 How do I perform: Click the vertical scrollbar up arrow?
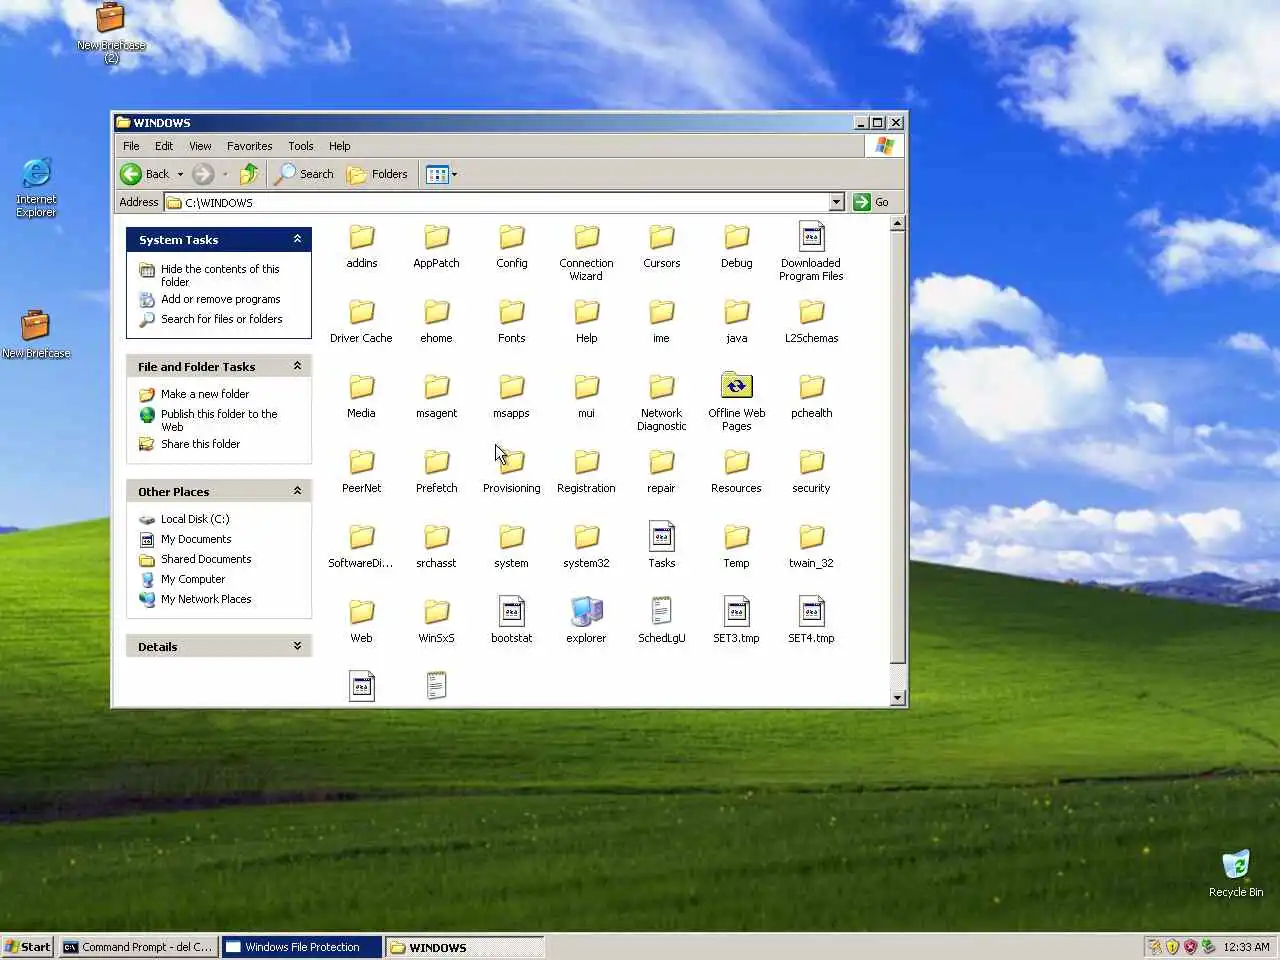coord(897,224)
